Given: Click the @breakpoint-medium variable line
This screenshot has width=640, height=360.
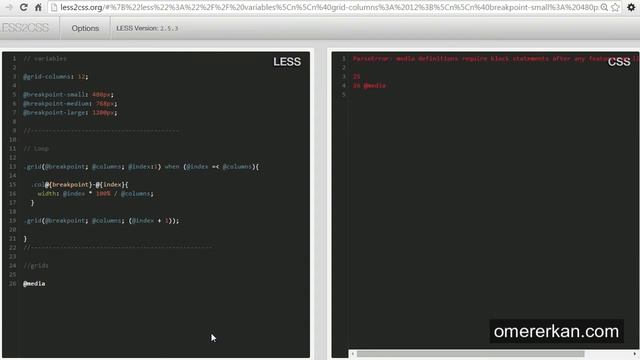Looking at the screenshot, I should (x=70, y=104).
